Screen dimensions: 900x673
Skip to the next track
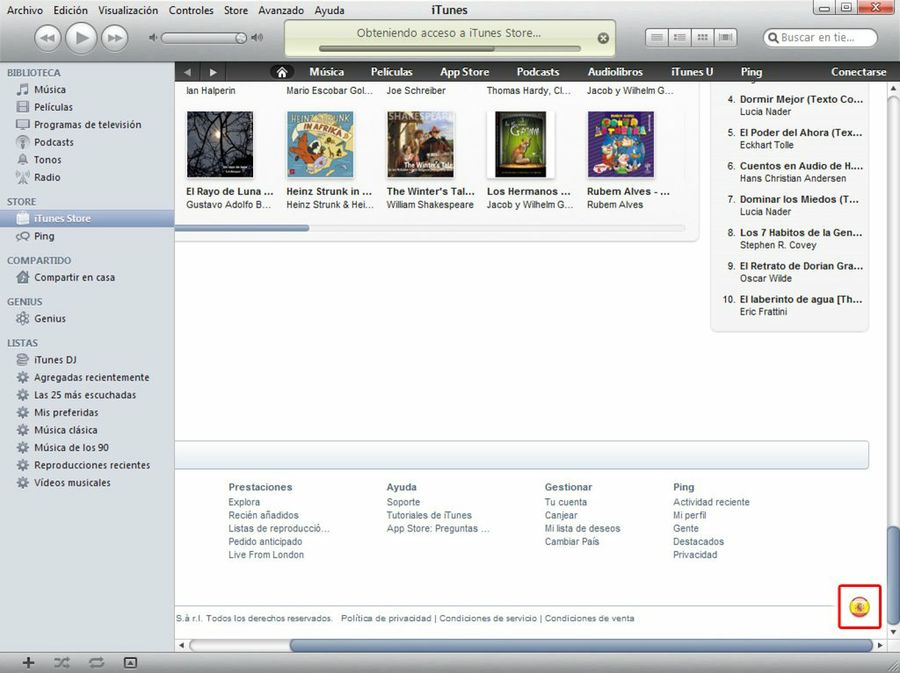point(115,38)
